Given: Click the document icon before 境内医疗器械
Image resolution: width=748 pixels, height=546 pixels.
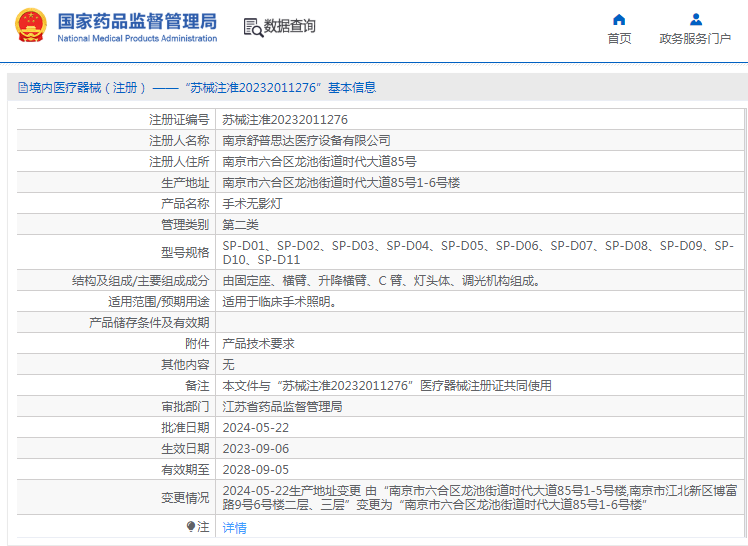Looking at the screenshot, I should (22, 88).
